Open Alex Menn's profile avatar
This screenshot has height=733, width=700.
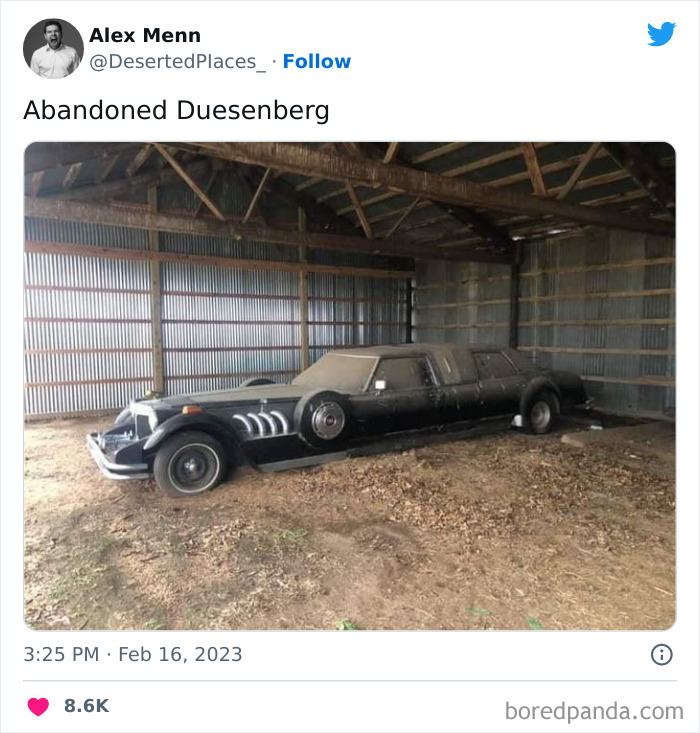[x=53, y=48]
